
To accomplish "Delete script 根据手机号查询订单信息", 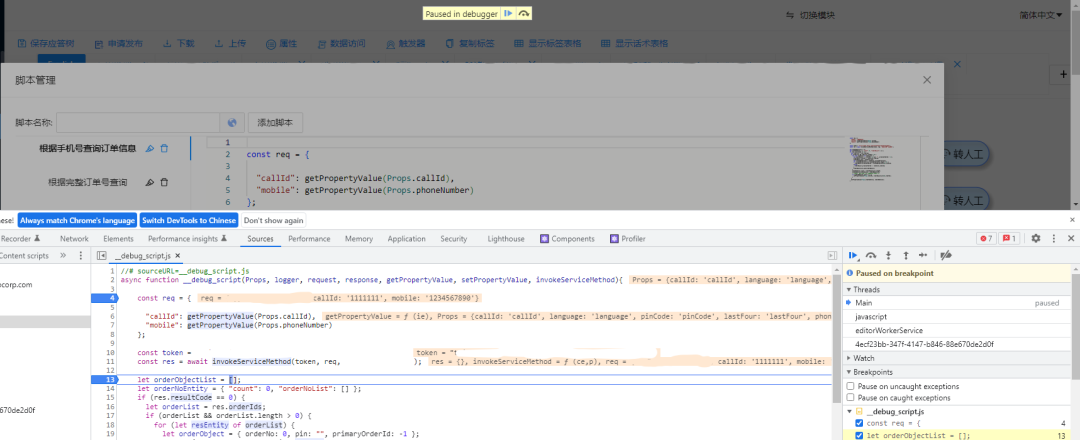I will 164,148.
